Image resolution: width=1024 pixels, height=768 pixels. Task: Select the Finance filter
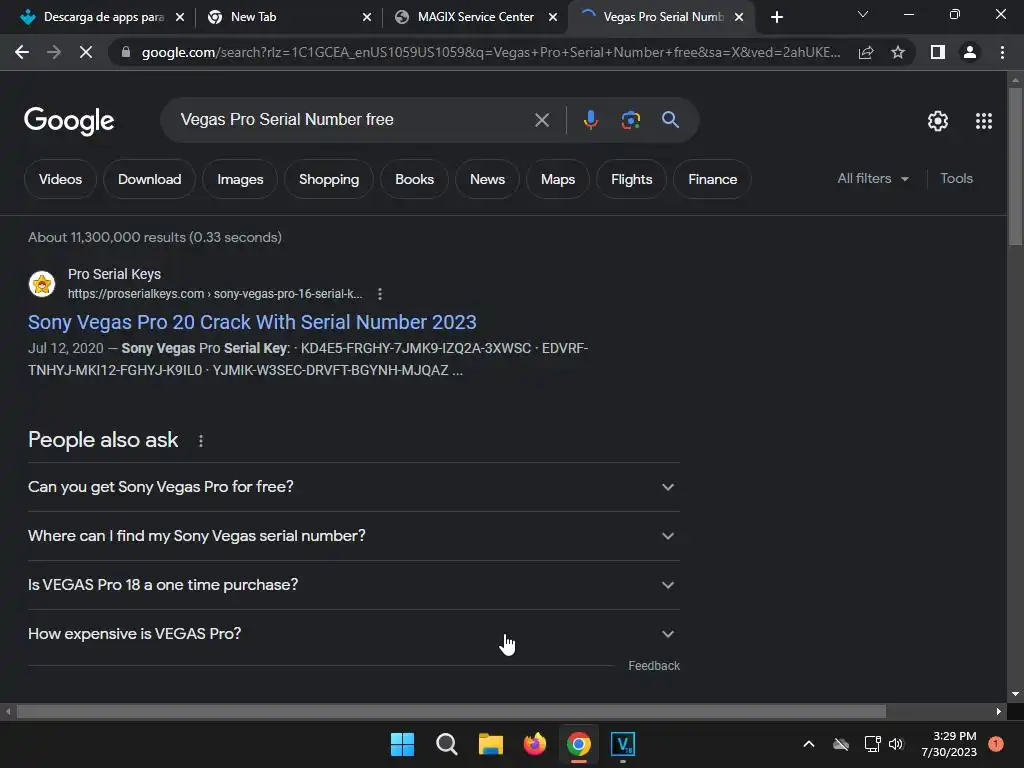pos(712,179)
